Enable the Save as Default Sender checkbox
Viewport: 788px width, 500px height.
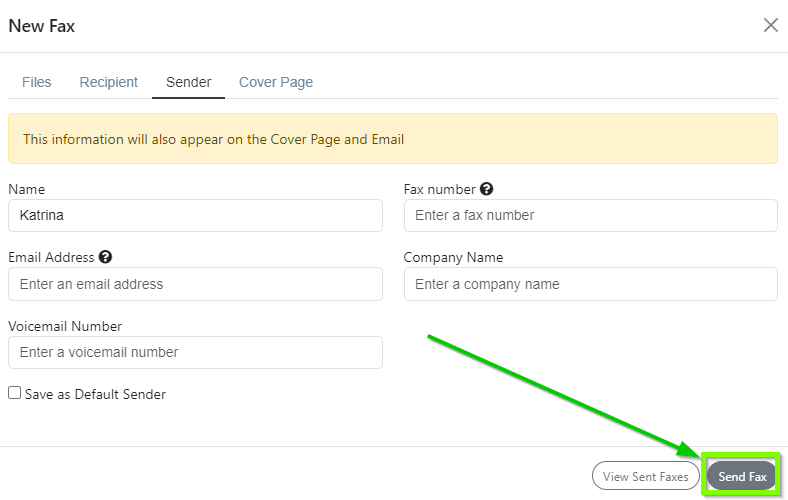[x=14, y=394]
